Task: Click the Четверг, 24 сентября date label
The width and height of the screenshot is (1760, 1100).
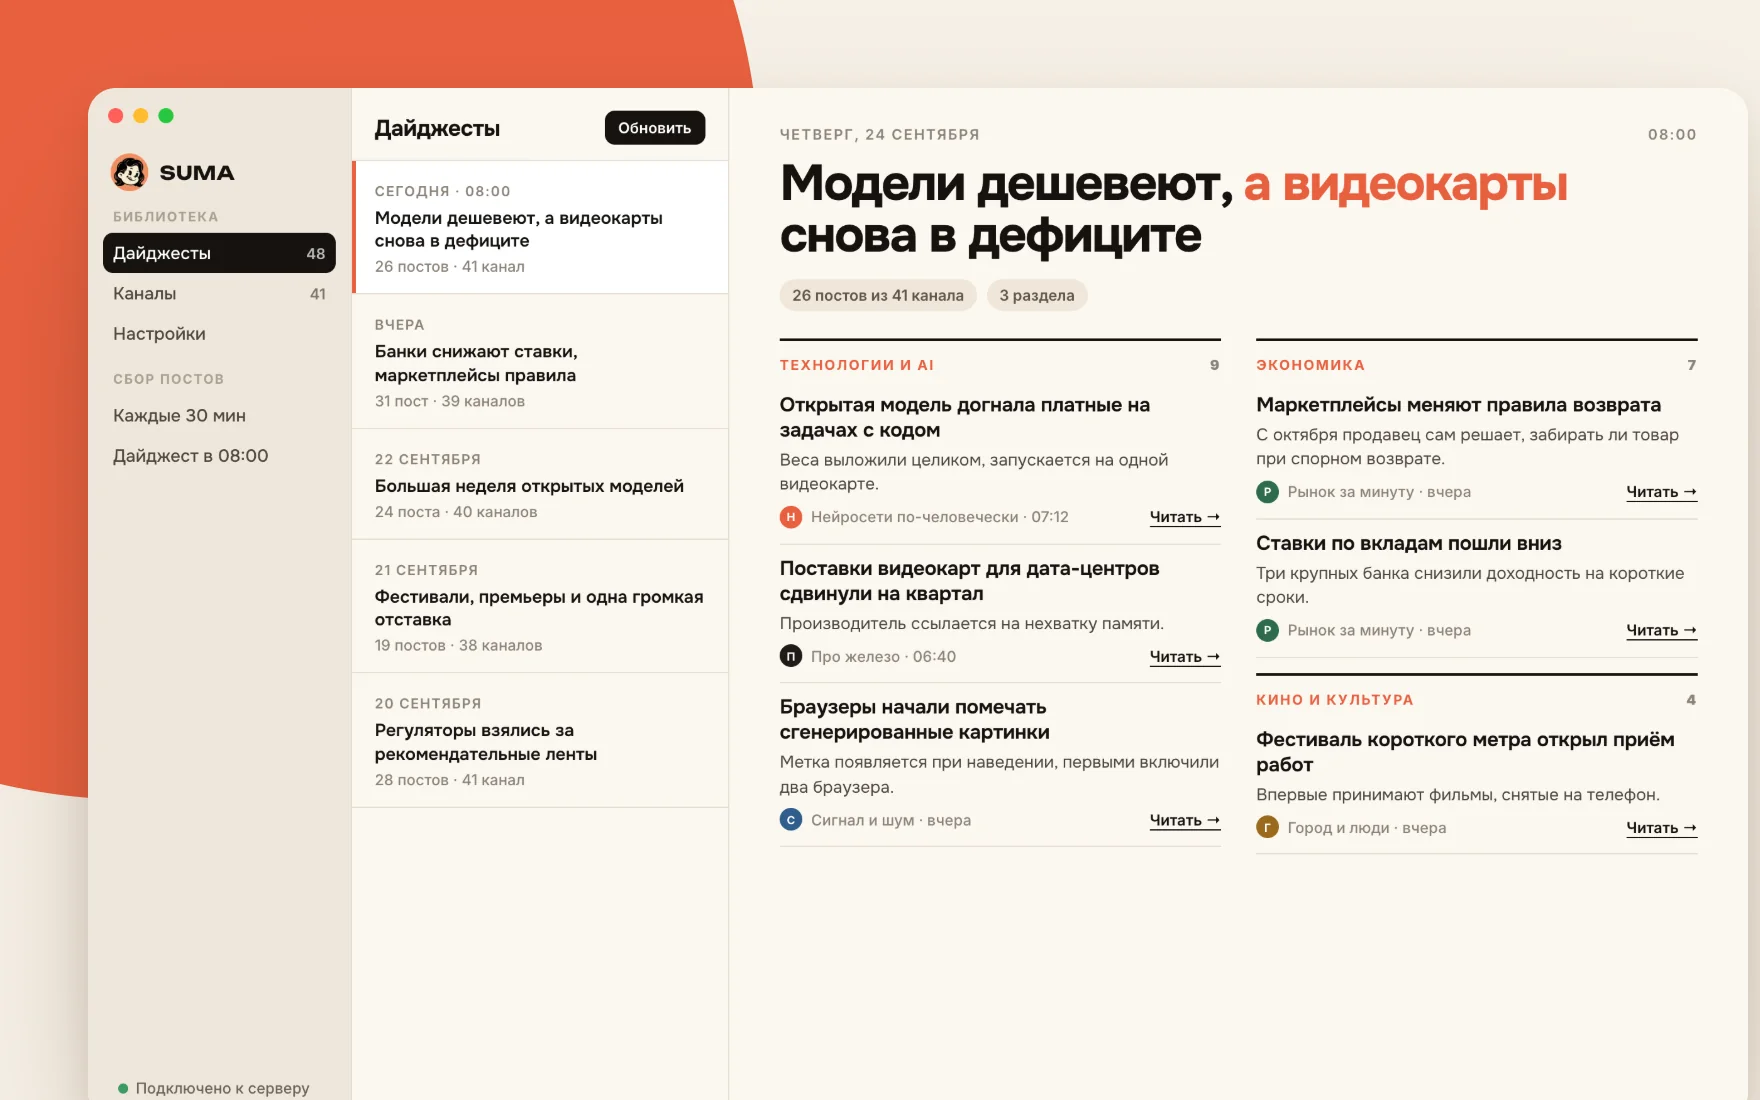Action: pyautogui.click(x=880, y=135)
